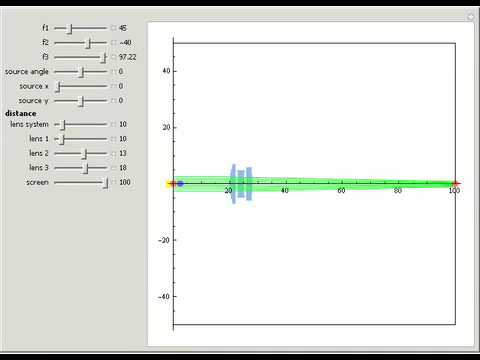Click the screen distance slider handle

coord(106,183)
